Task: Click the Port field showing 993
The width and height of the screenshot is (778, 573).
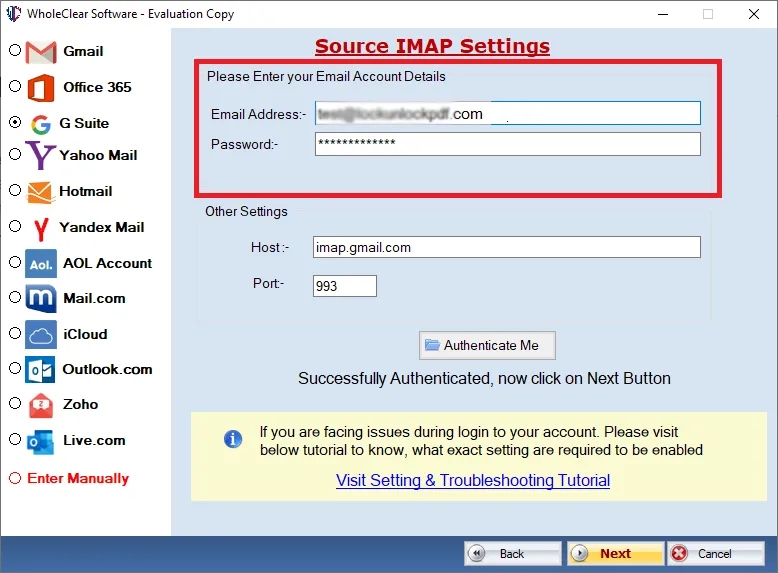Action: point(345,286)
